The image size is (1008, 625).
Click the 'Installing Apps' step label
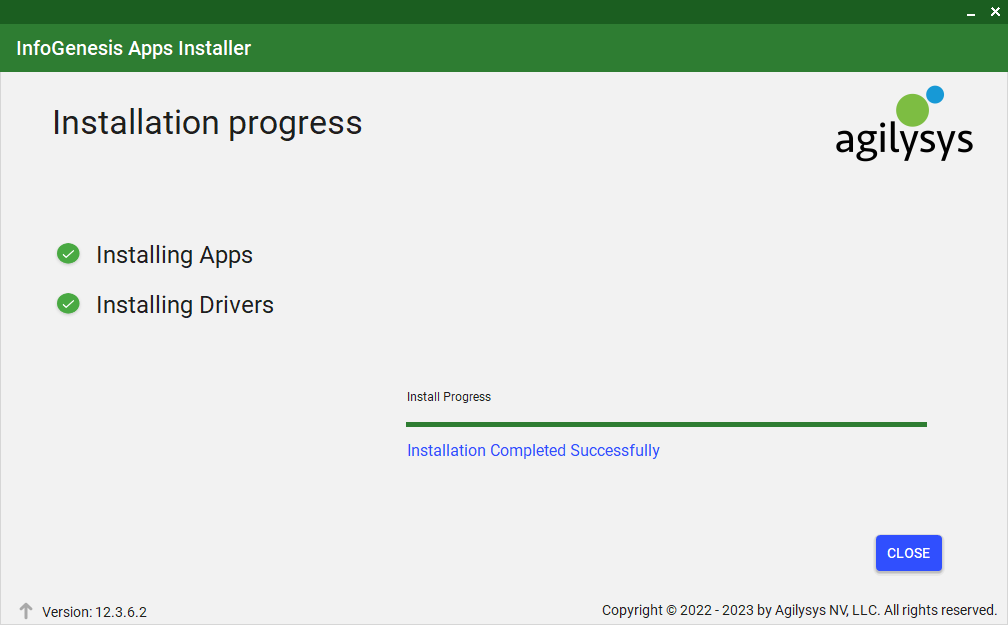174,255
